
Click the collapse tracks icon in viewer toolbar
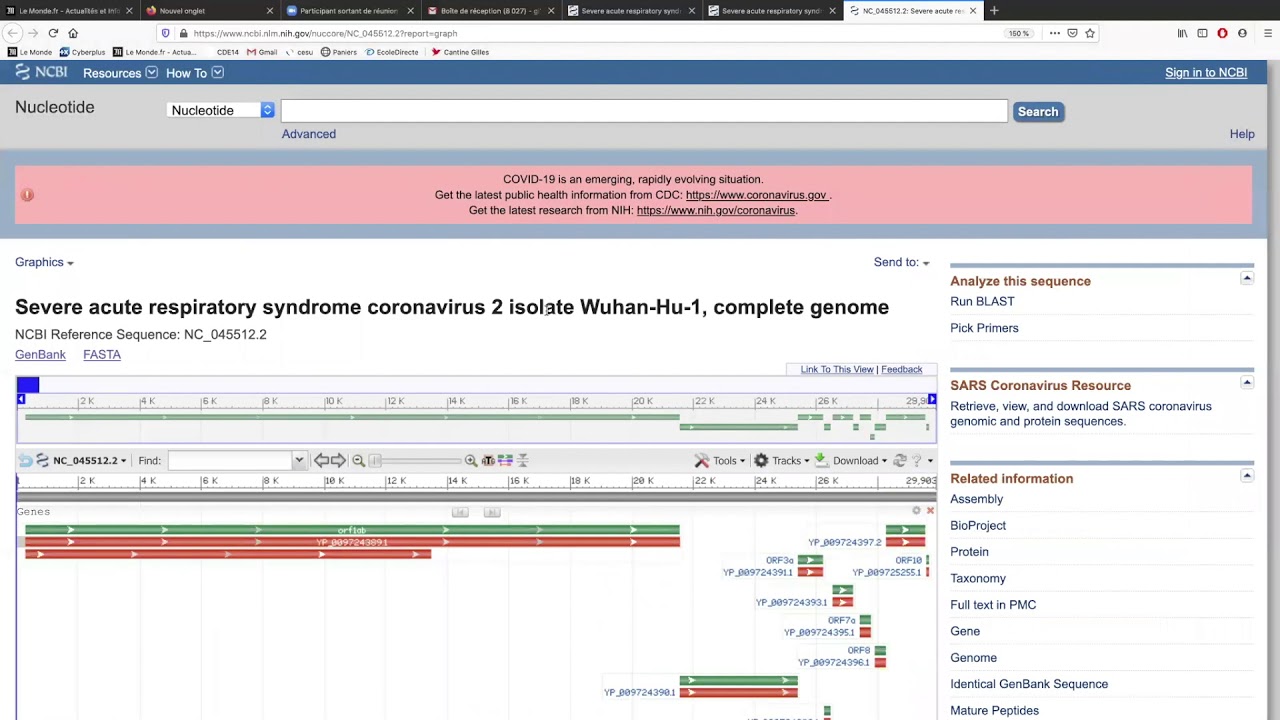click(x=522, y=460)
